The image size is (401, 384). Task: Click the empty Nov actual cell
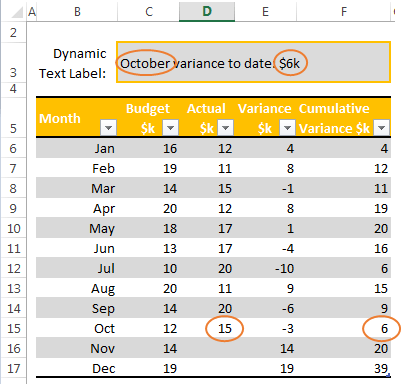point(207,348)
